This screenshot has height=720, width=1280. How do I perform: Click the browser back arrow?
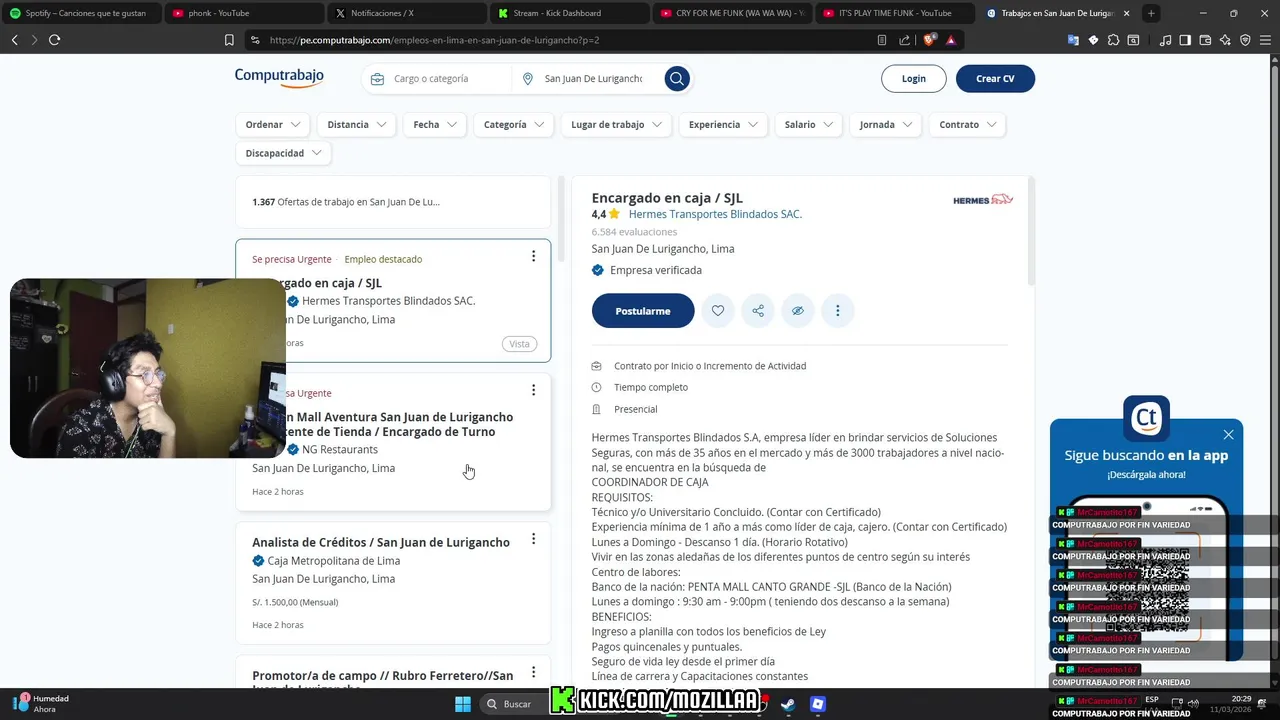pos(15,40)
